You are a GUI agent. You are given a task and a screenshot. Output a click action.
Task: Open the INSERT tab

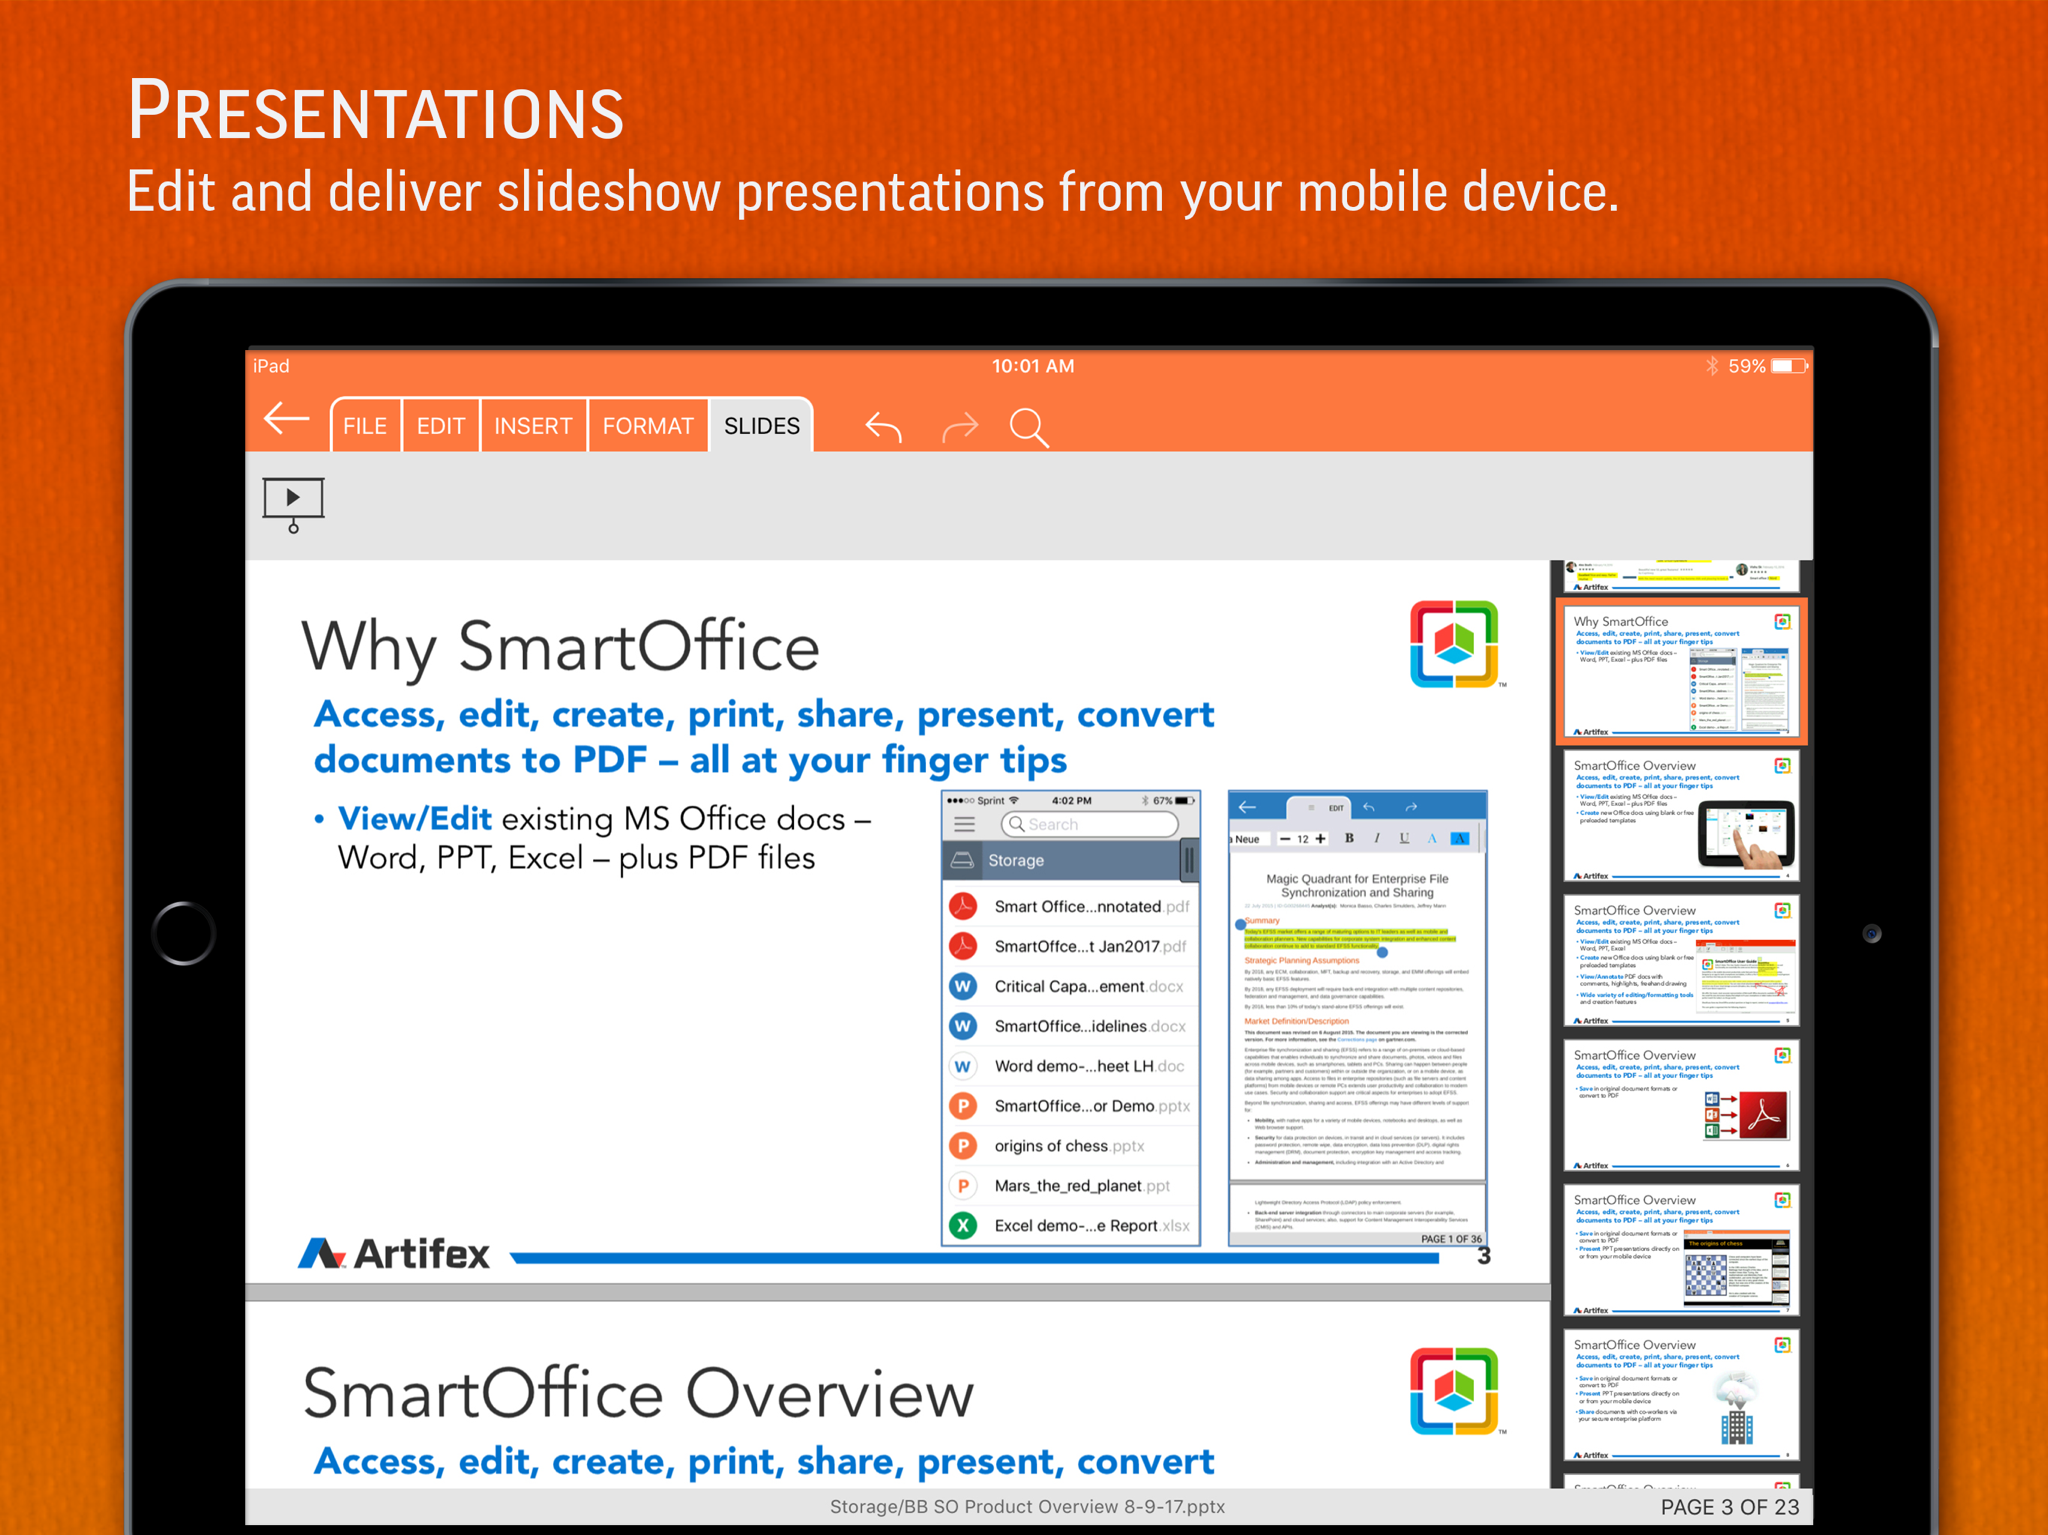[x=533, y=426]
